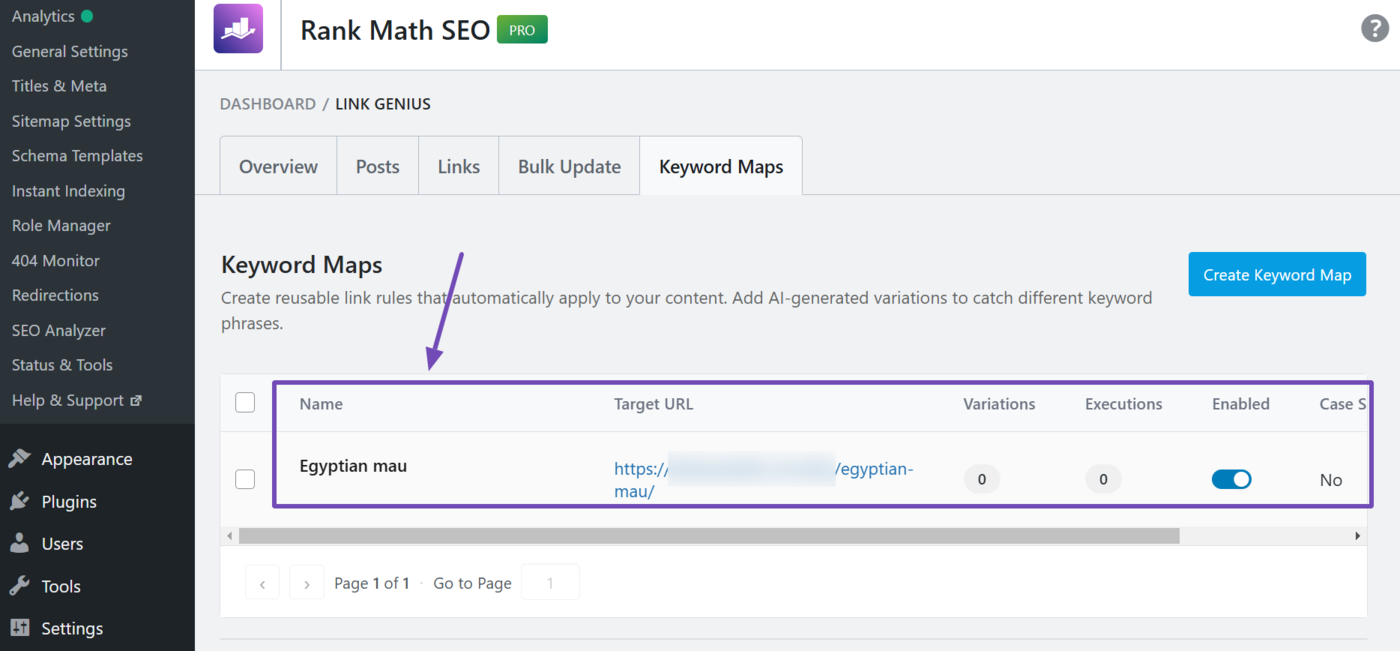Image resolution: width=1400 pixels, height=651 pixels.
Task: Click the scrollbar right arrow
Action: pyautogui.click(x=1357, y=536)
